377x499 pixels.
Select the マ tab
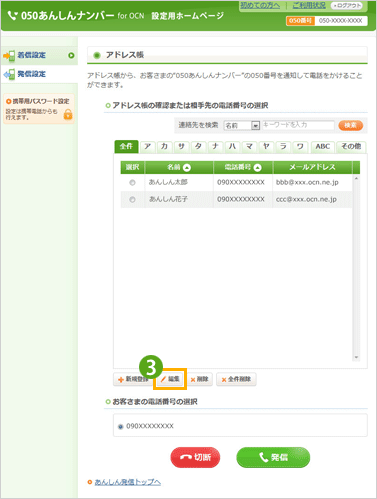point(249,147)
